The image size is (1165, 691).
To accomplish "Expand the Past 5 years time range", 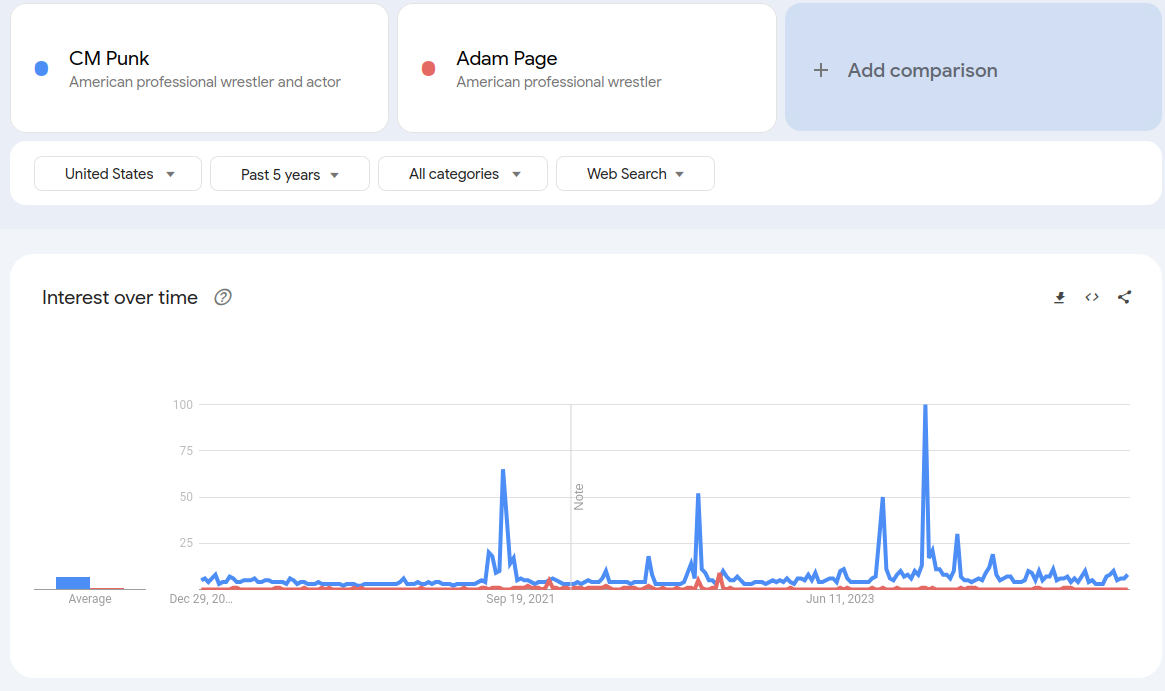I will (290, 174).
